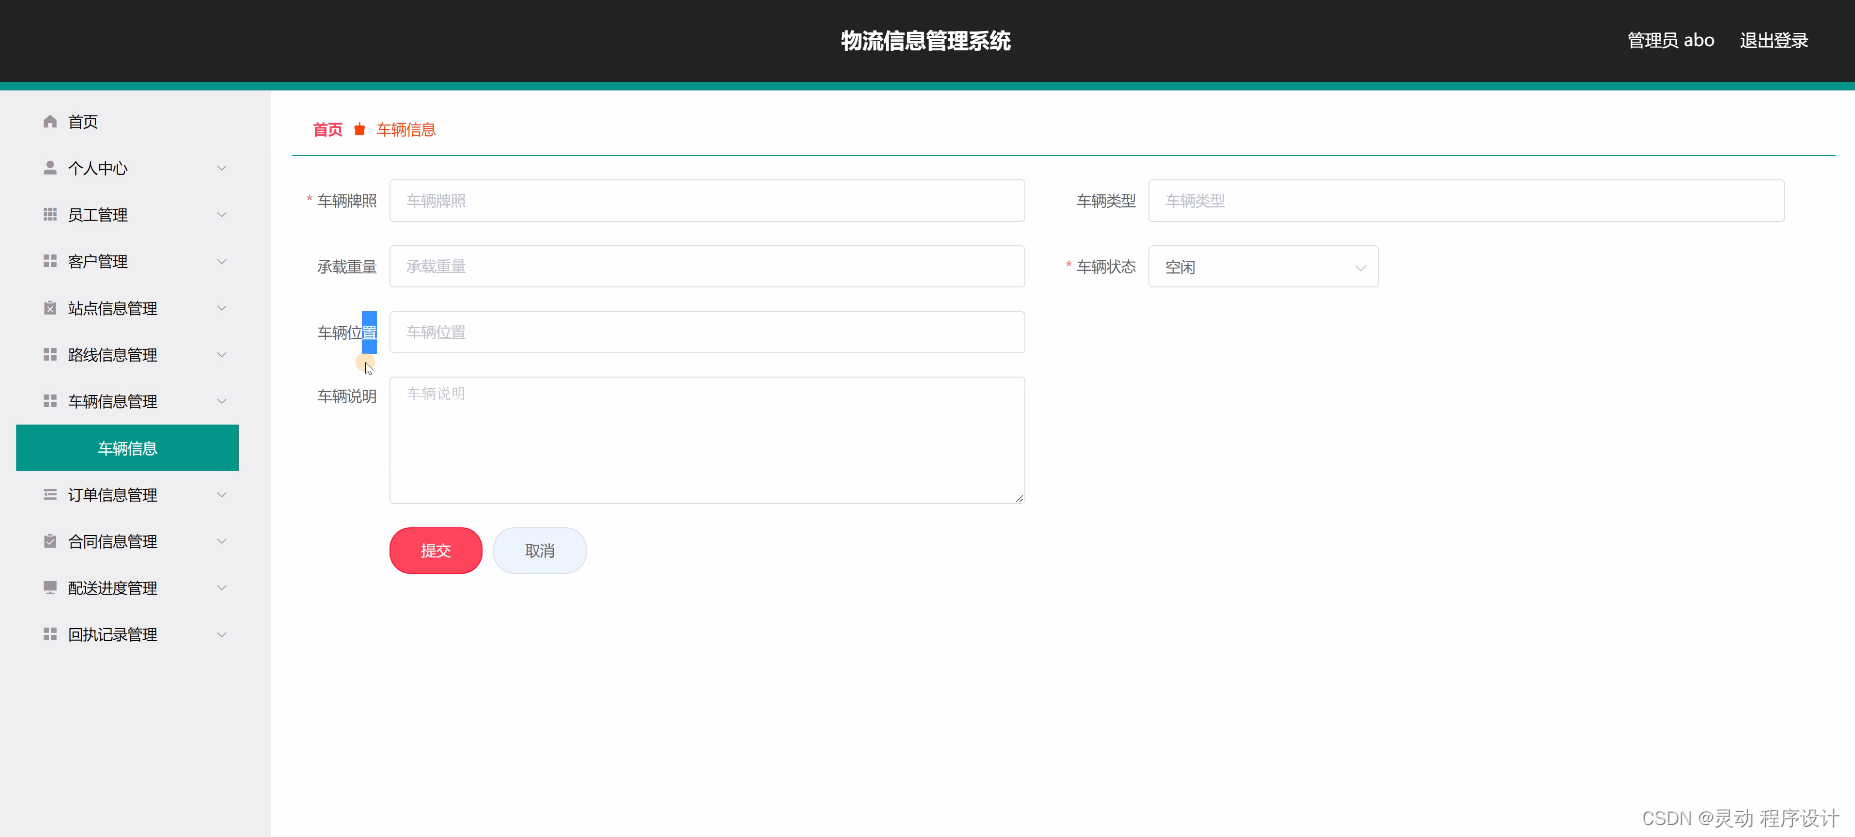Expand the 订单信息管理 chevron

(222, 494)
